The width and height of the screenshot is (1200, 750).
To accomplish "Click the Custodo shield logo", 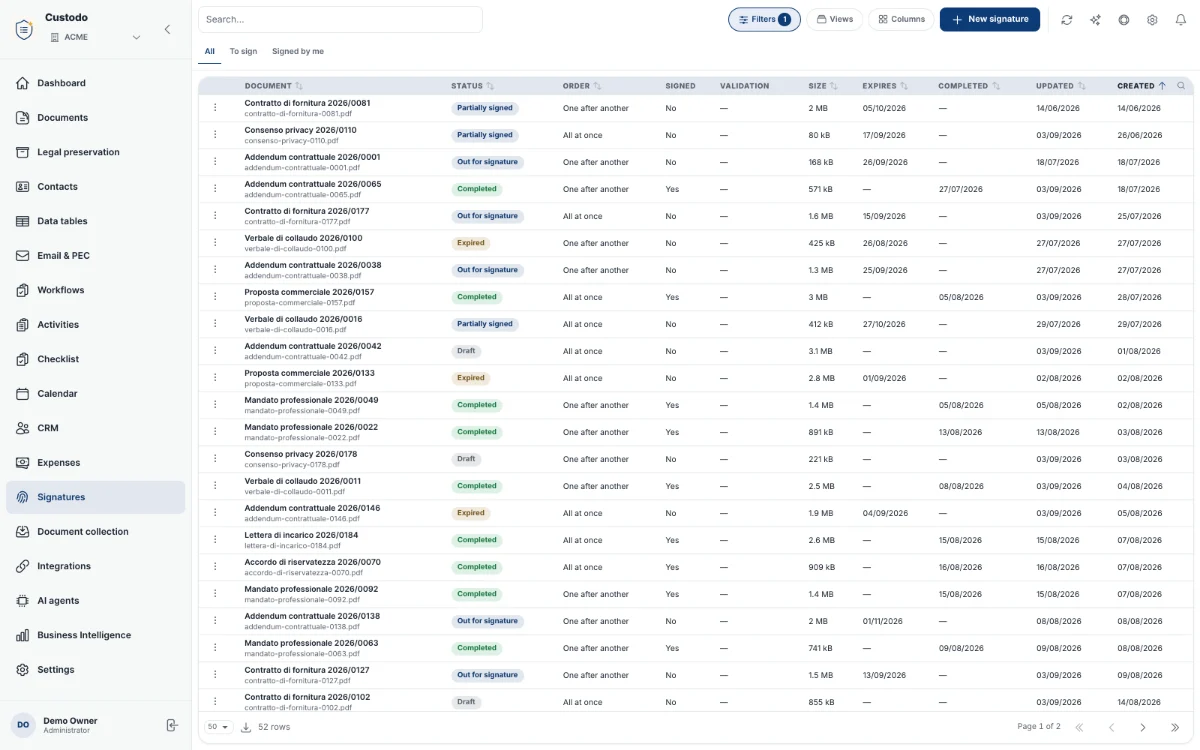I will (24, 29).
